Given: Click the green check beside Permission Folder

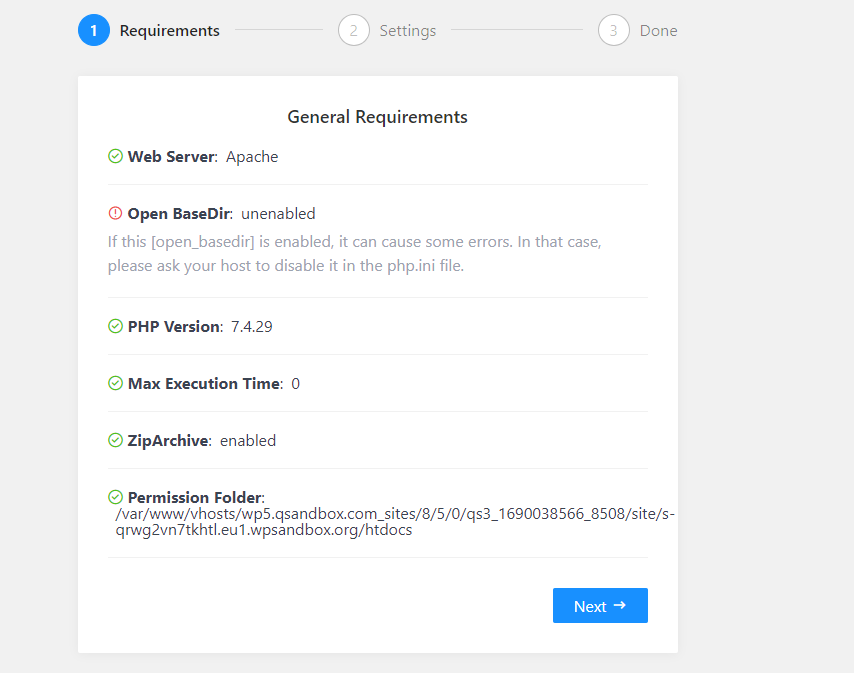Looking at the screenshot, I should (115, 497).
